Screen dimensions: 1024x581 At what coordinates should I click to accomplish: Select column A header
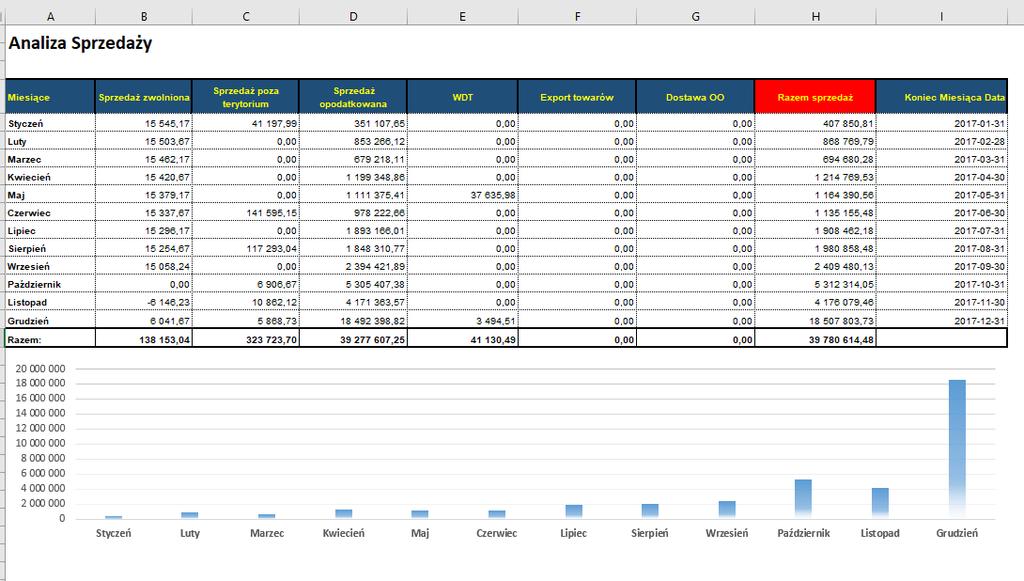50,16
